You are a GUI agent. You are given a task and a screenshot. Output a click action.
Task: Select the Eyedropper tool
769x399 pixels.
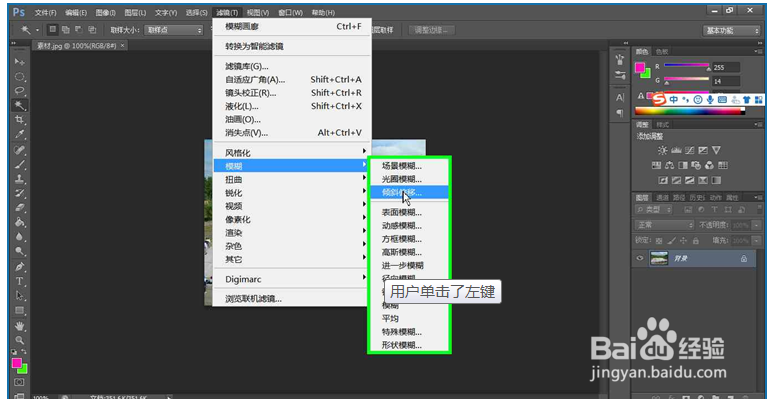pos(20,134)
